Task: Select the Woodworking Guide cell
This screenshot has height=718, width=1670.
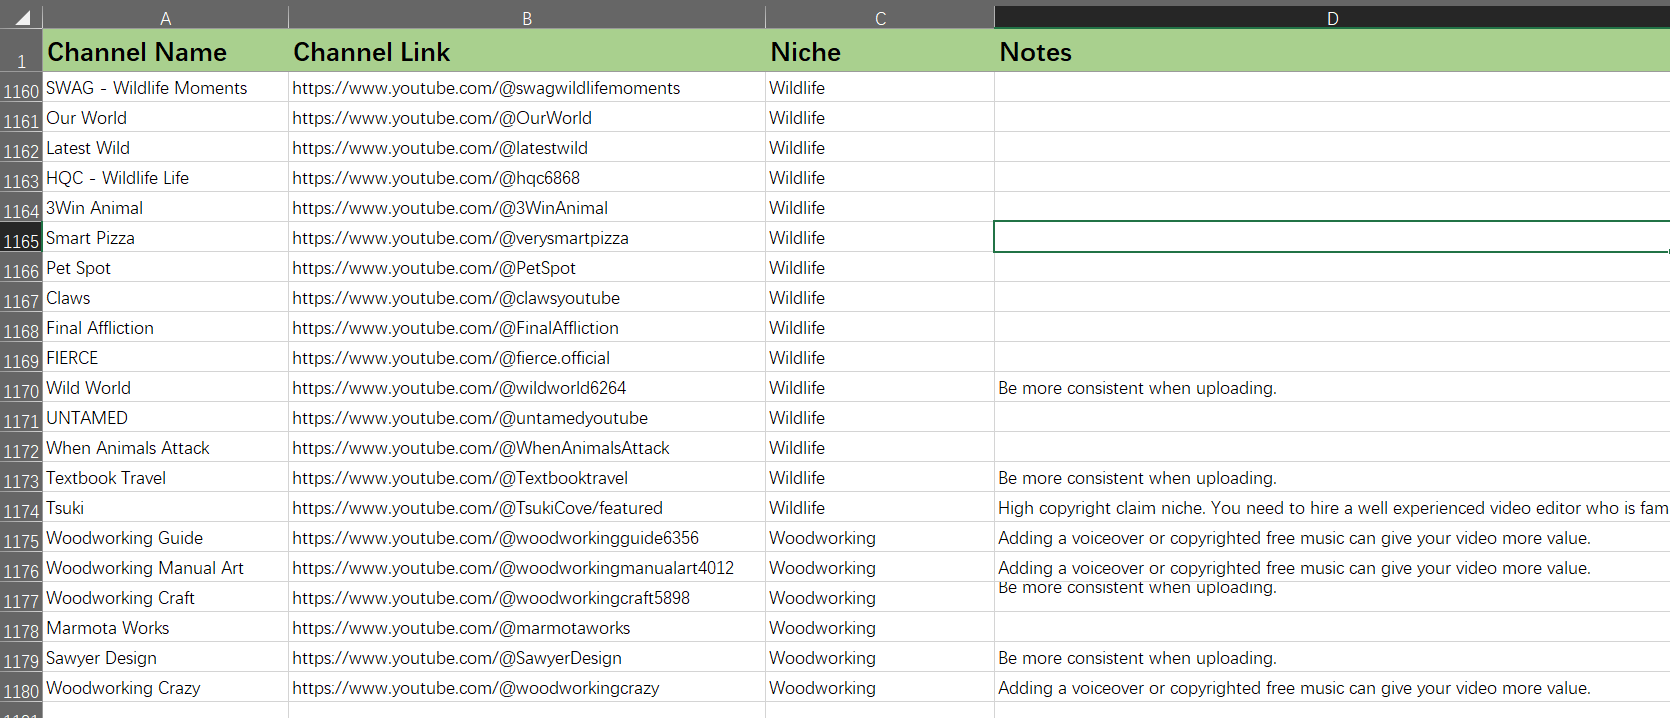Action: [165, 537]
